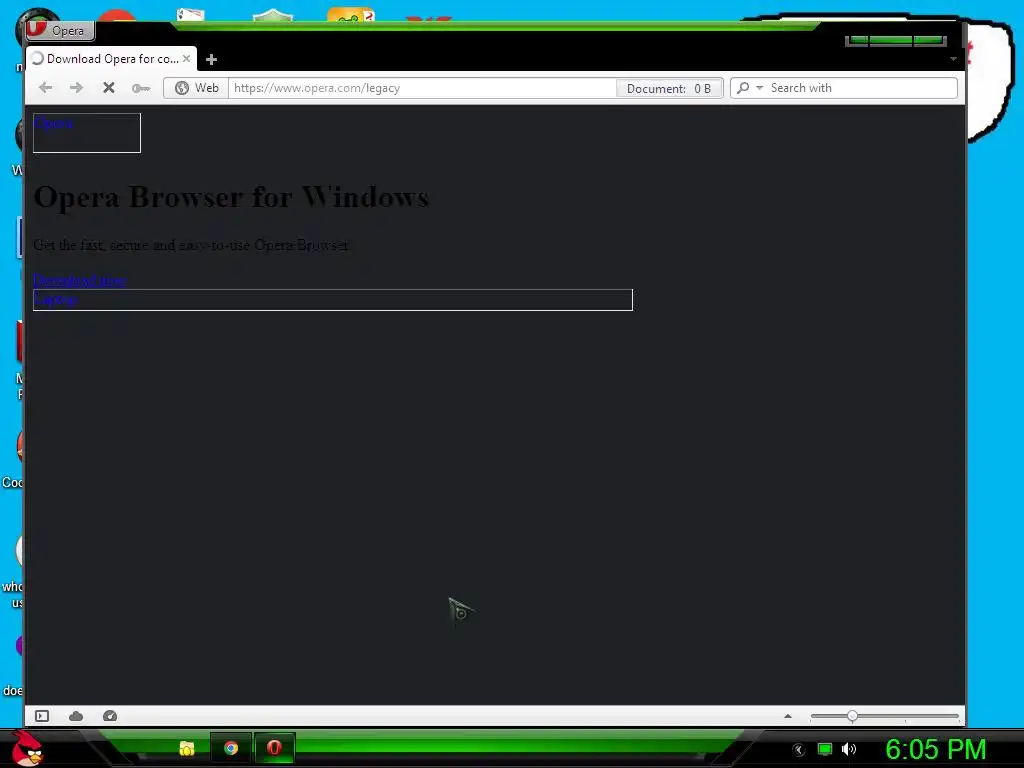Click the 'Download now' link
1024x768 pixels.
point(80,280)
